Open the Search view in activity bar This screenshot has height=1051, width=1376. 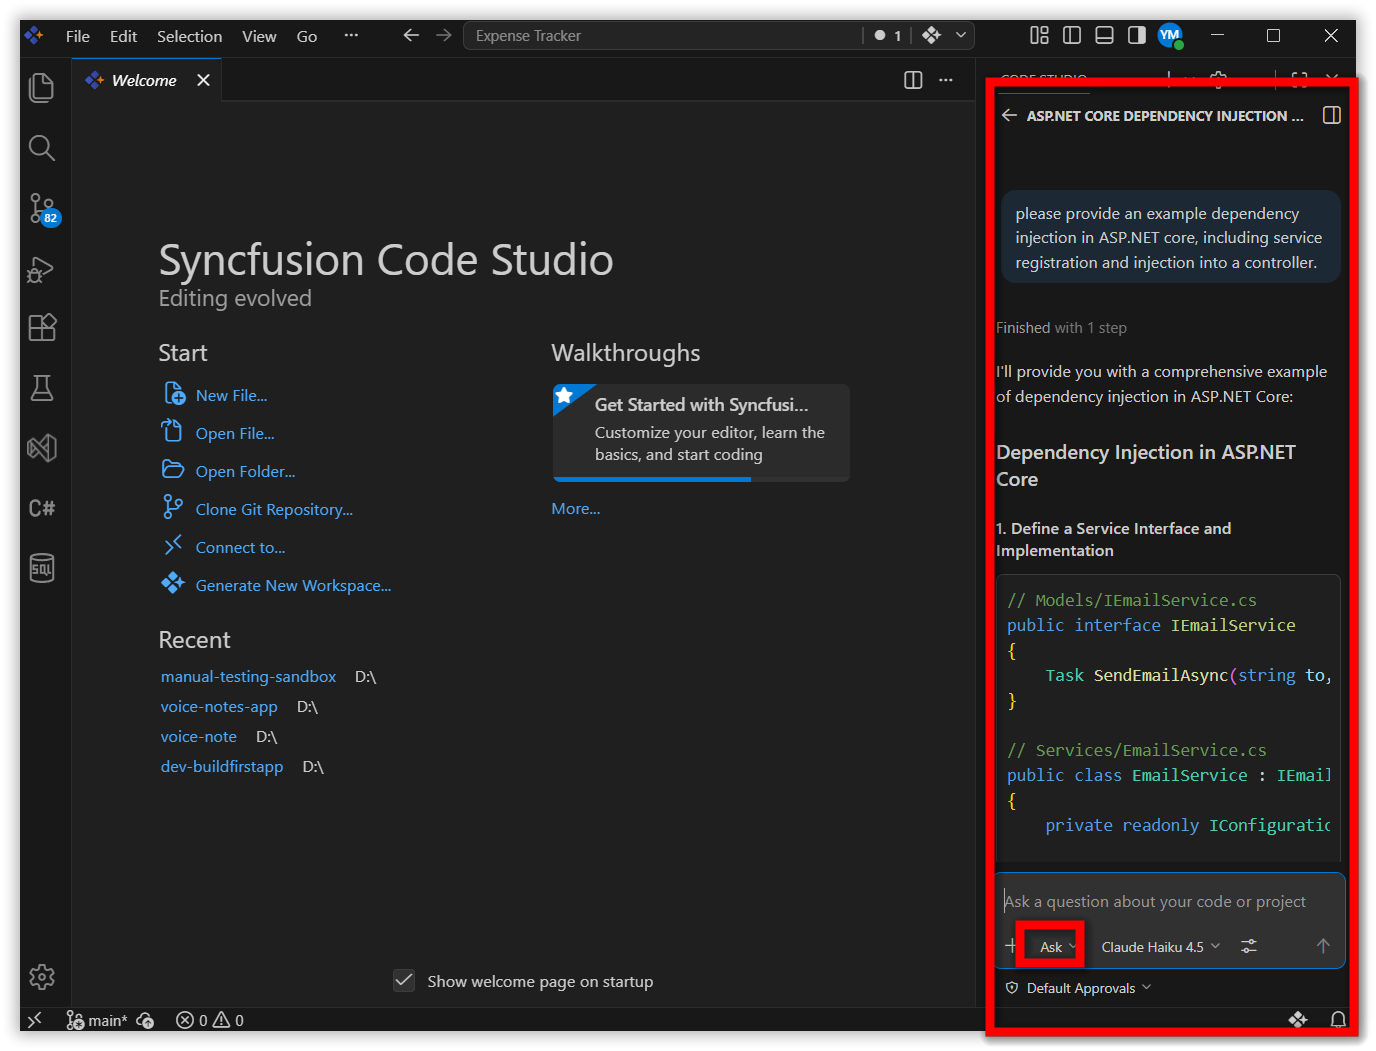point(42,148)
